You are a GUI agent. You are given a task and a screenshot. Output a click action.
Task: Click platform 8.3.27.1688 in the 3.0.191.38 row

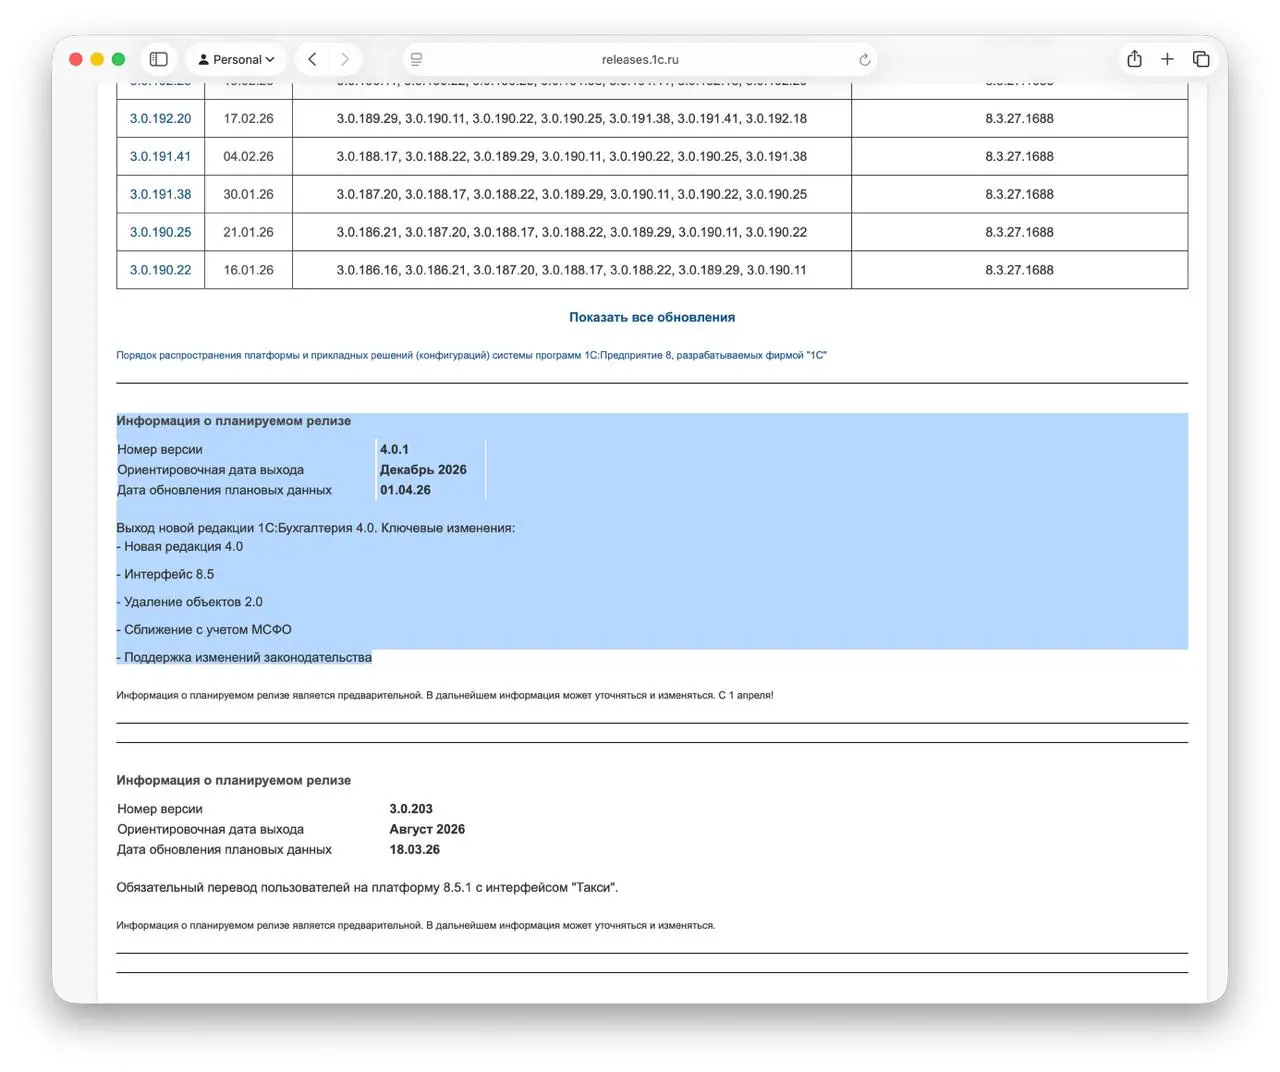tap(1019, 194)
